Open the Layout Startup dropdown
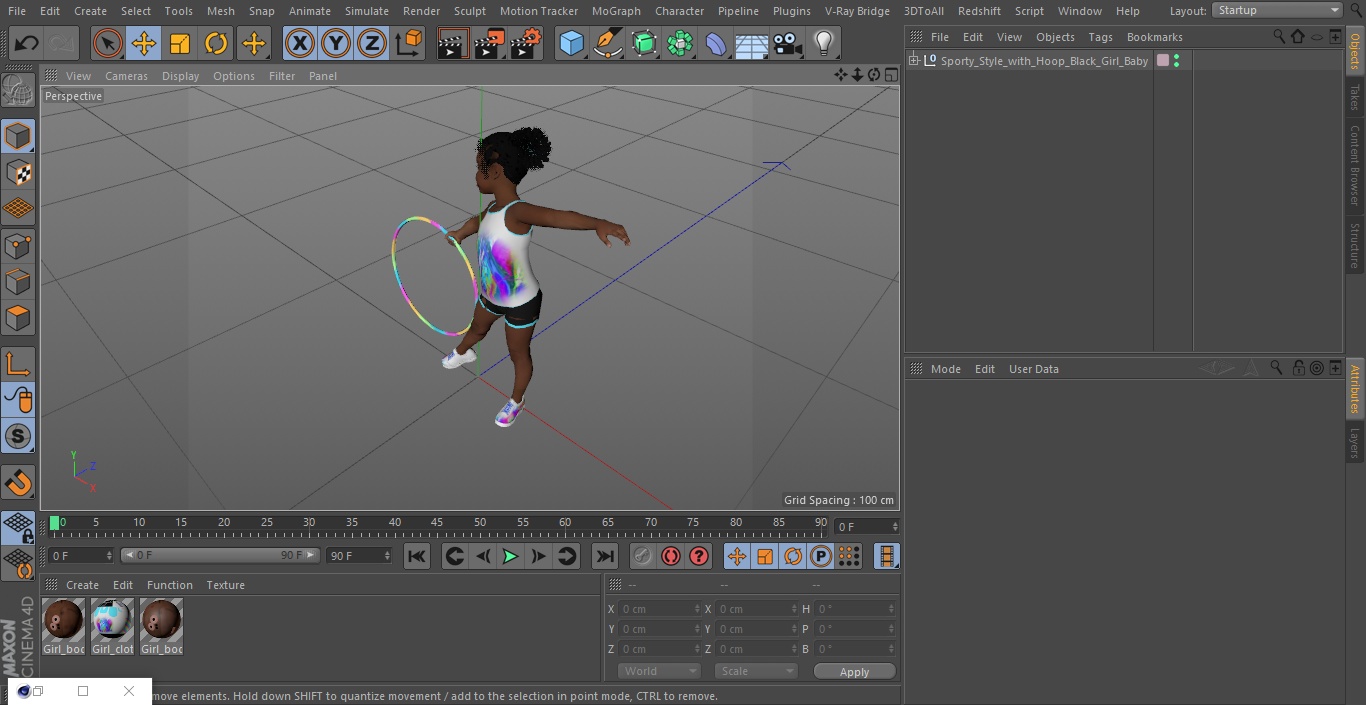 click(x=1278, y=10)
